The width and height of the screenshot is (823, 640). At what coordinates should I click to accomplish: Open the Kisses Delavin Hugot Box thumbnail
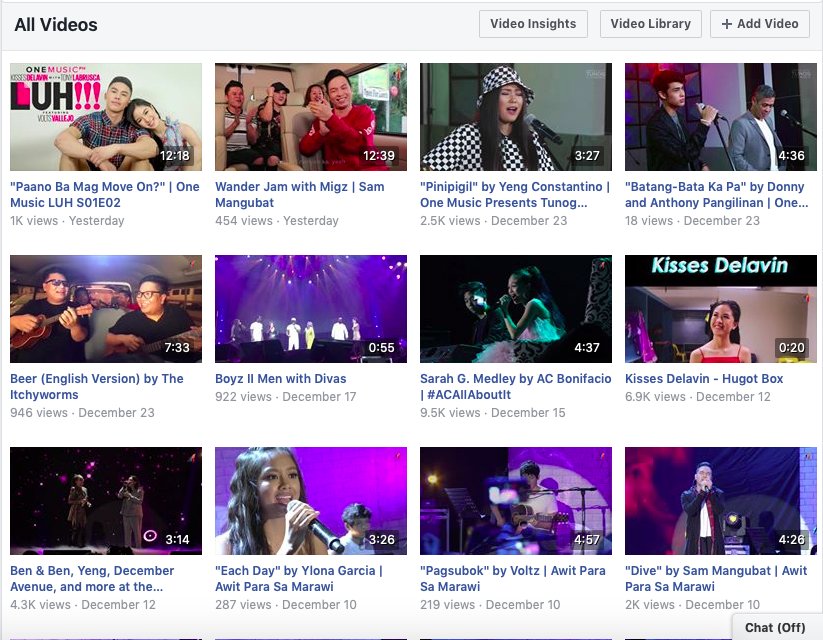coord(721,309)
